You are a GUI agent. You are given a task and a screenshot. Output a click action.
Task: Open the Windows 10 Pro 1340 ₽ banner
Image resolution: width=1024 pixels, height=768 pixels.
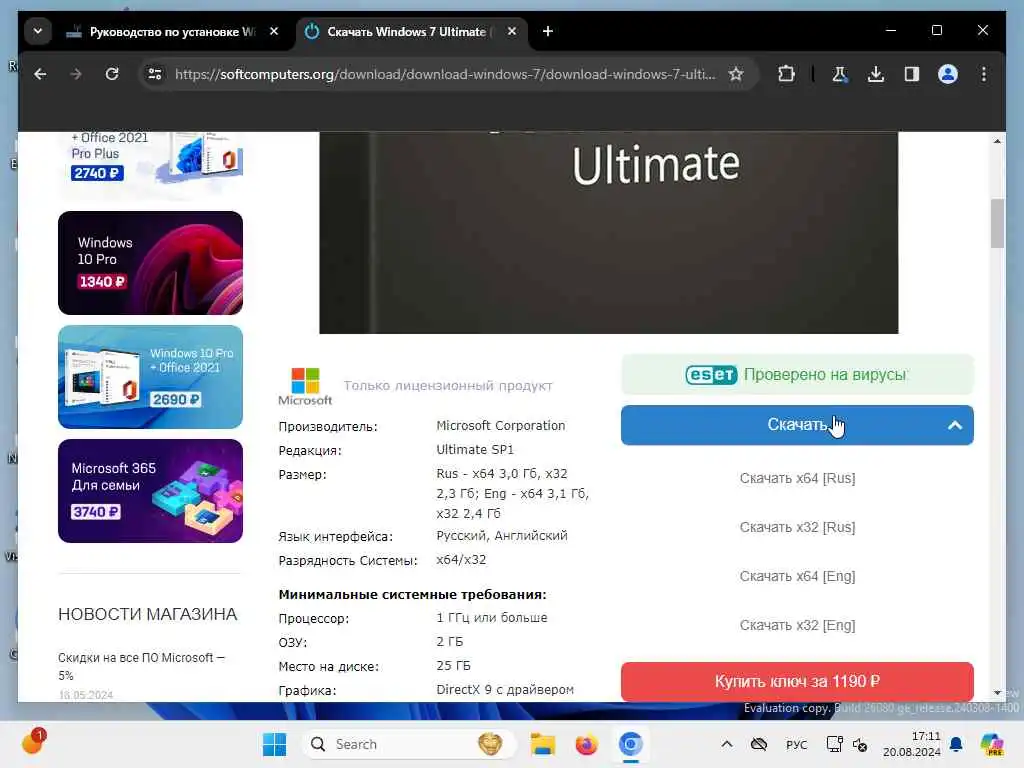pyautogui.click(x=150, y=263)
